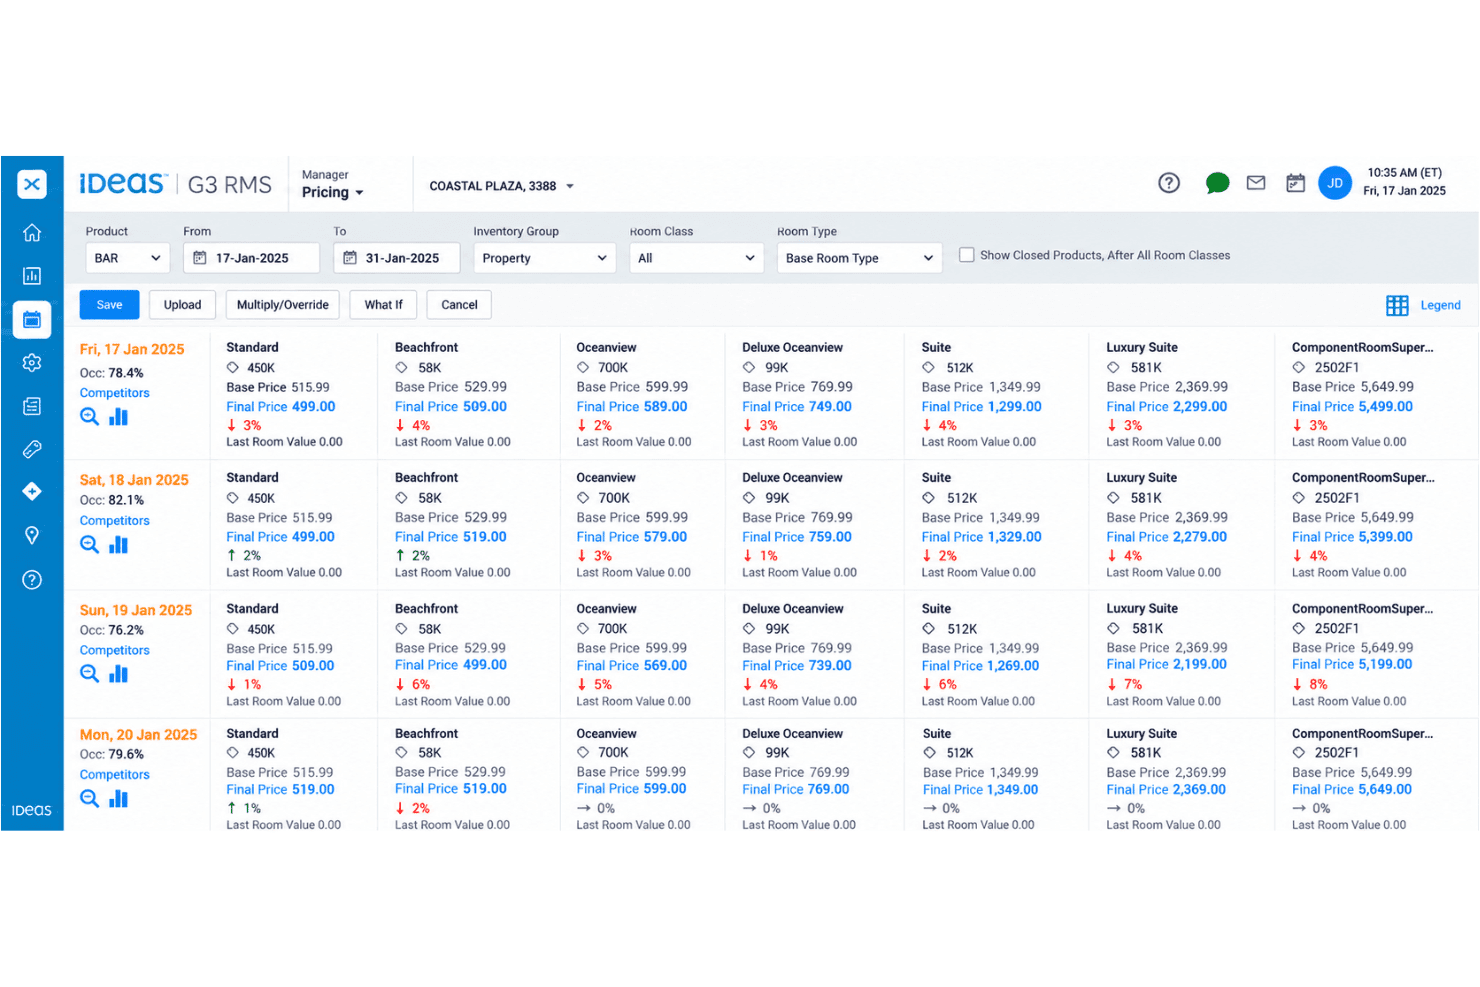Click the X logo atop the sidebar
The height and width of the screenshot is (987, 1480).
tap(32, 184)
